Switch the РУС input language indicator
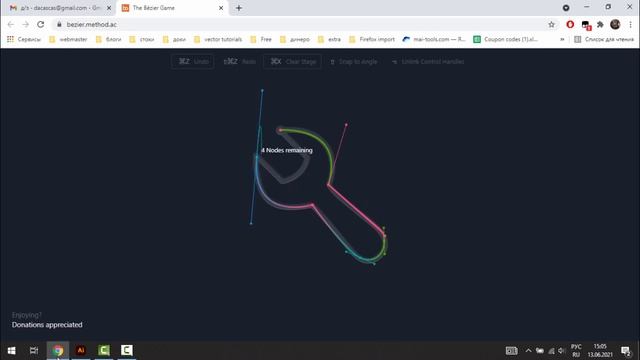The width and height of the screenshot is (640, 360). [x=576, y=350]
